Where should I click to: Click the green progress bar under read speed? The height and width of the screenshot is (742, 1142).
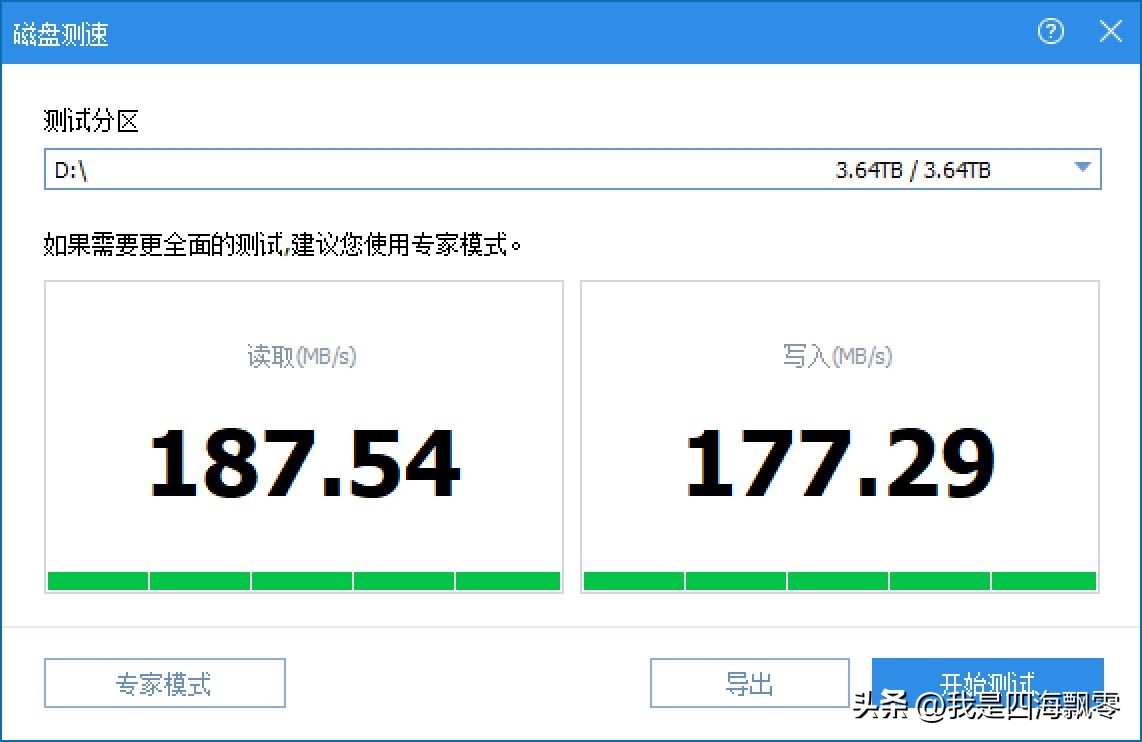302,580
